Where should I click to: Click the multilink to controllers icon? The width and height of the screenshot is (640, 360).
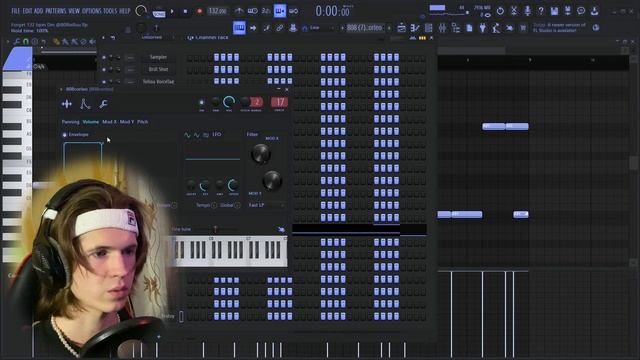(267, 28)
